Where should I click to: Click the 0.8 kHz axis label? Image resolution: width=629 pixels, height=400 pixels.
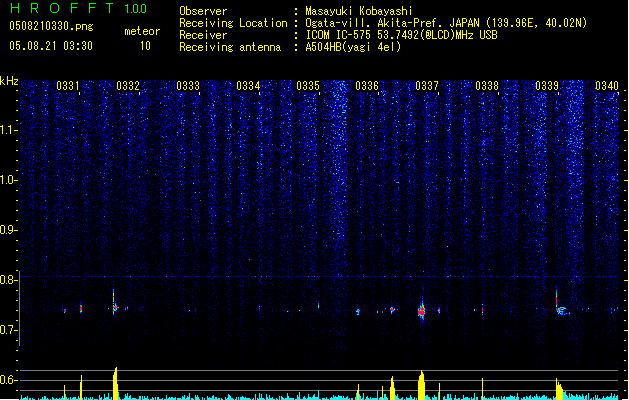[8, 280]
